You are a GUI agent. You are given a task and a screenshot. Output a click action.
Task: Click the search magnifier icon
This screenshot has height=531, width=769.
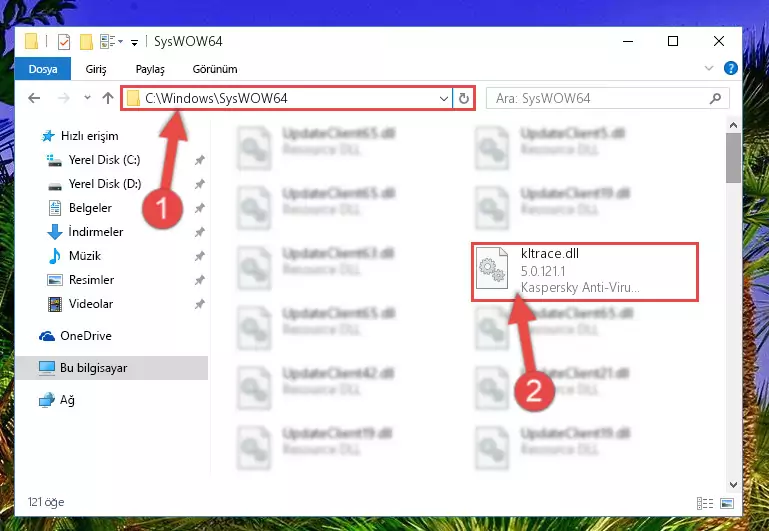pos(716,99)
